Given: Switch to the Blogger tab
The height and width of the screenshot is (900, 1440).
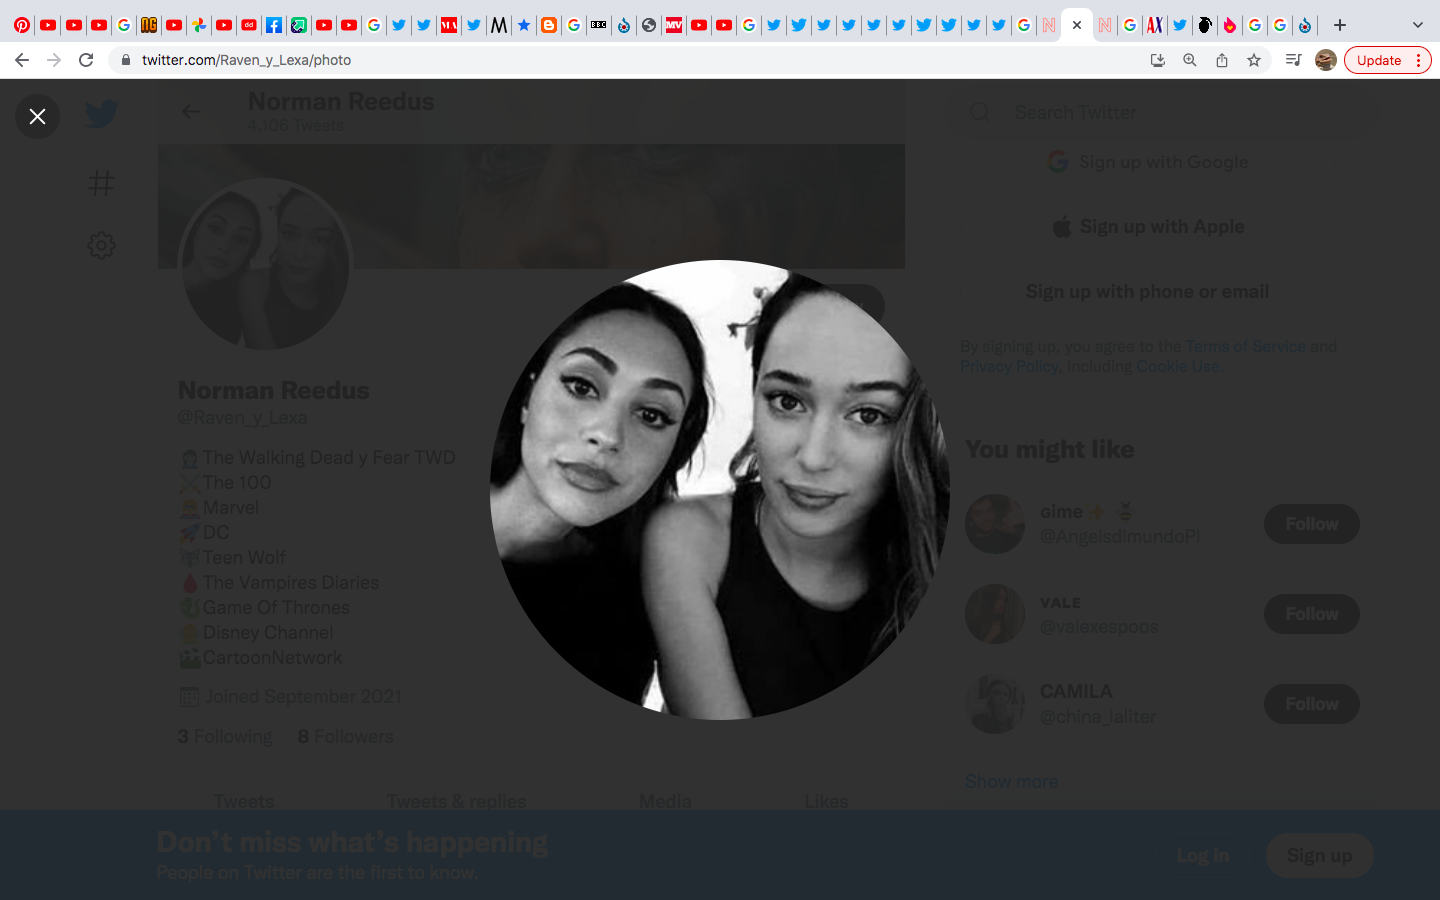Looking at the screenshot, I should coord(549,25).
